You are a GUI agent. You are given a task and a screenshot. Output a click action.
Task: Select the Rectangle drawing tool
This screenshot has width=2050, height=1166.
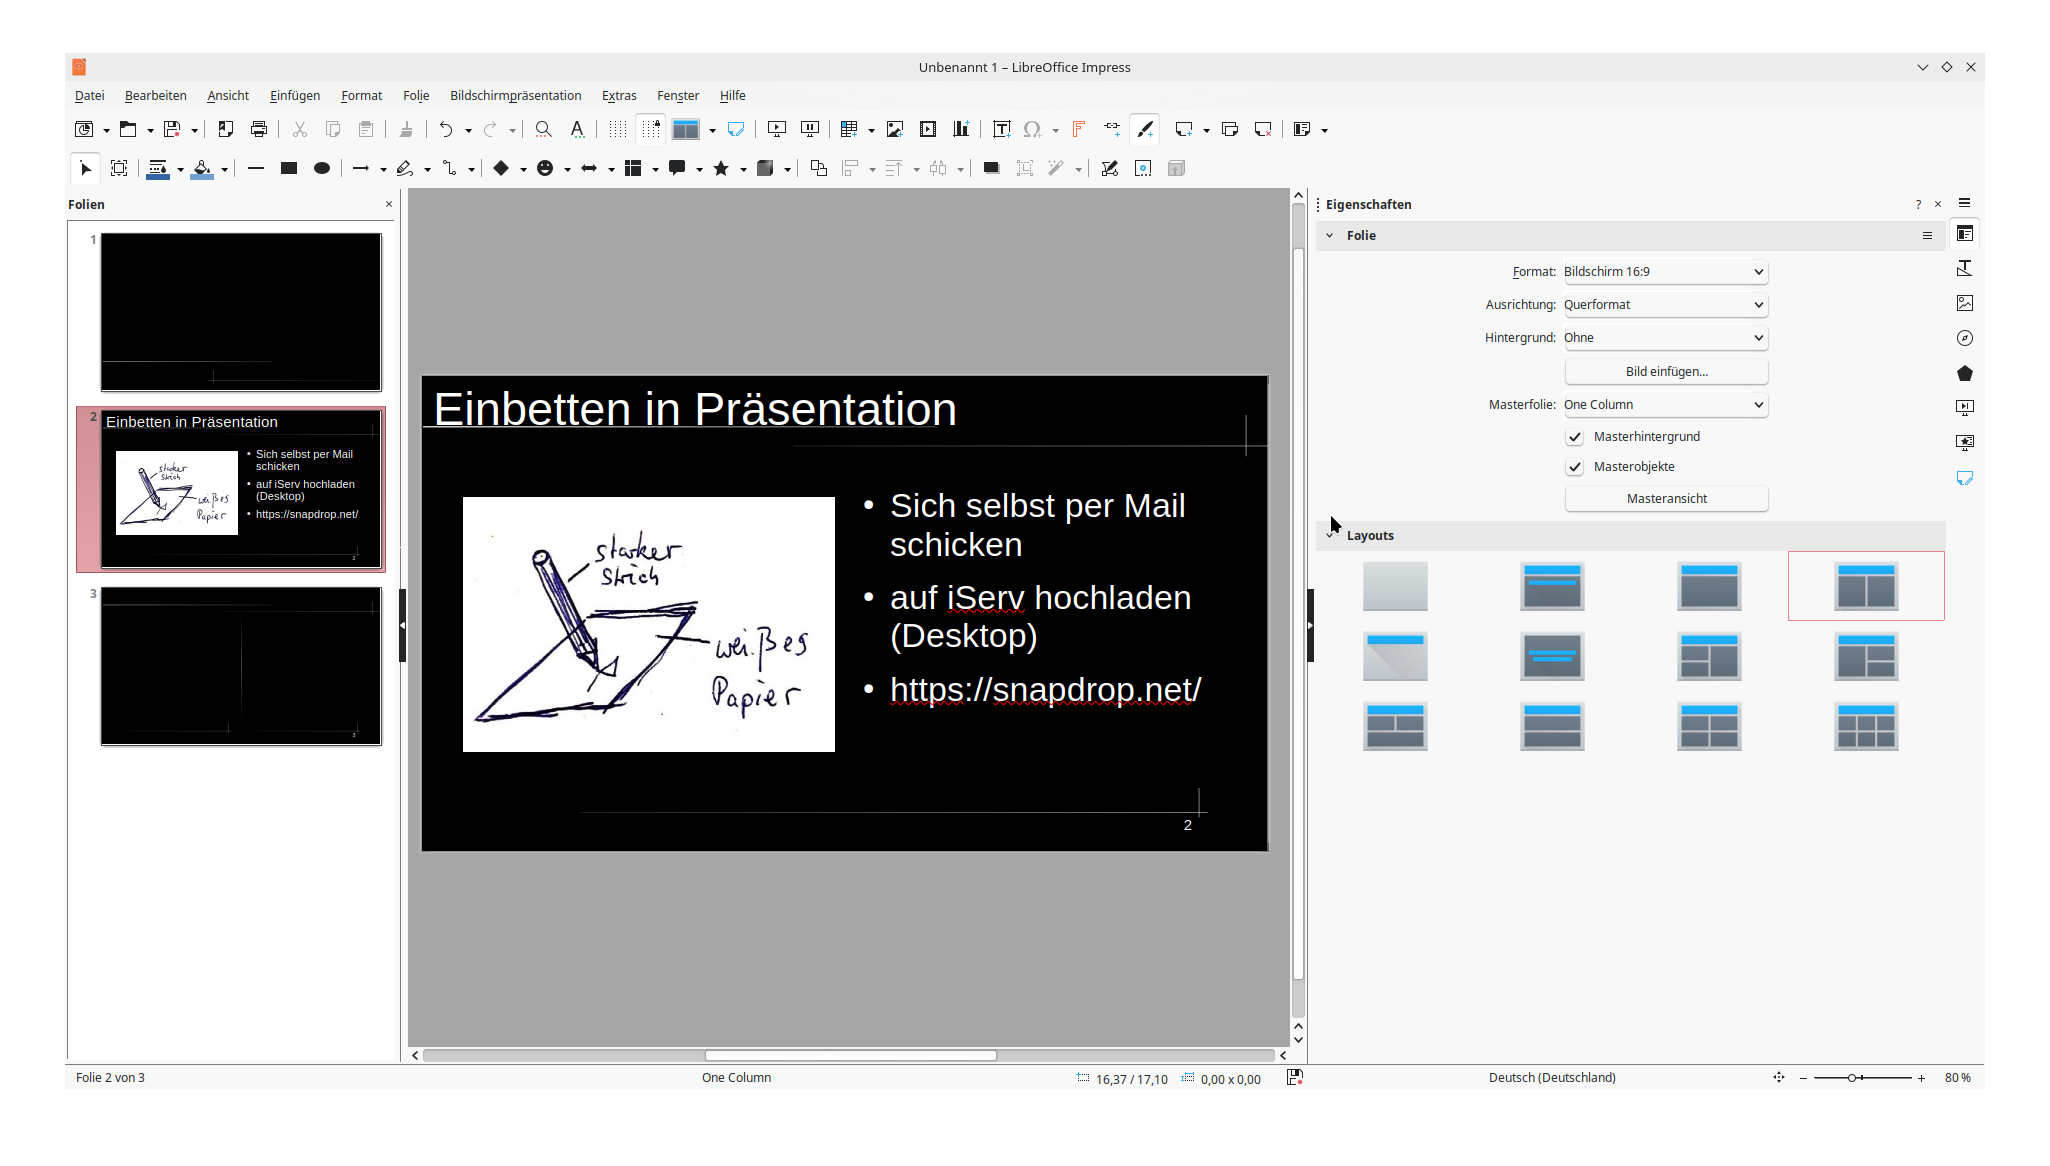289,168
